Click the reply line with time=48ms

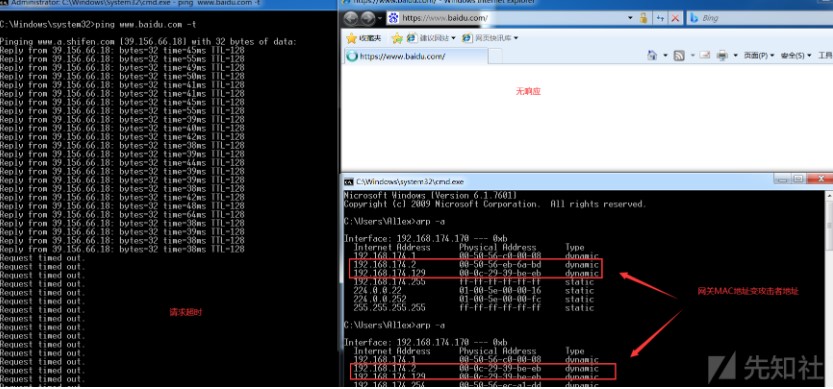[122, 206]
